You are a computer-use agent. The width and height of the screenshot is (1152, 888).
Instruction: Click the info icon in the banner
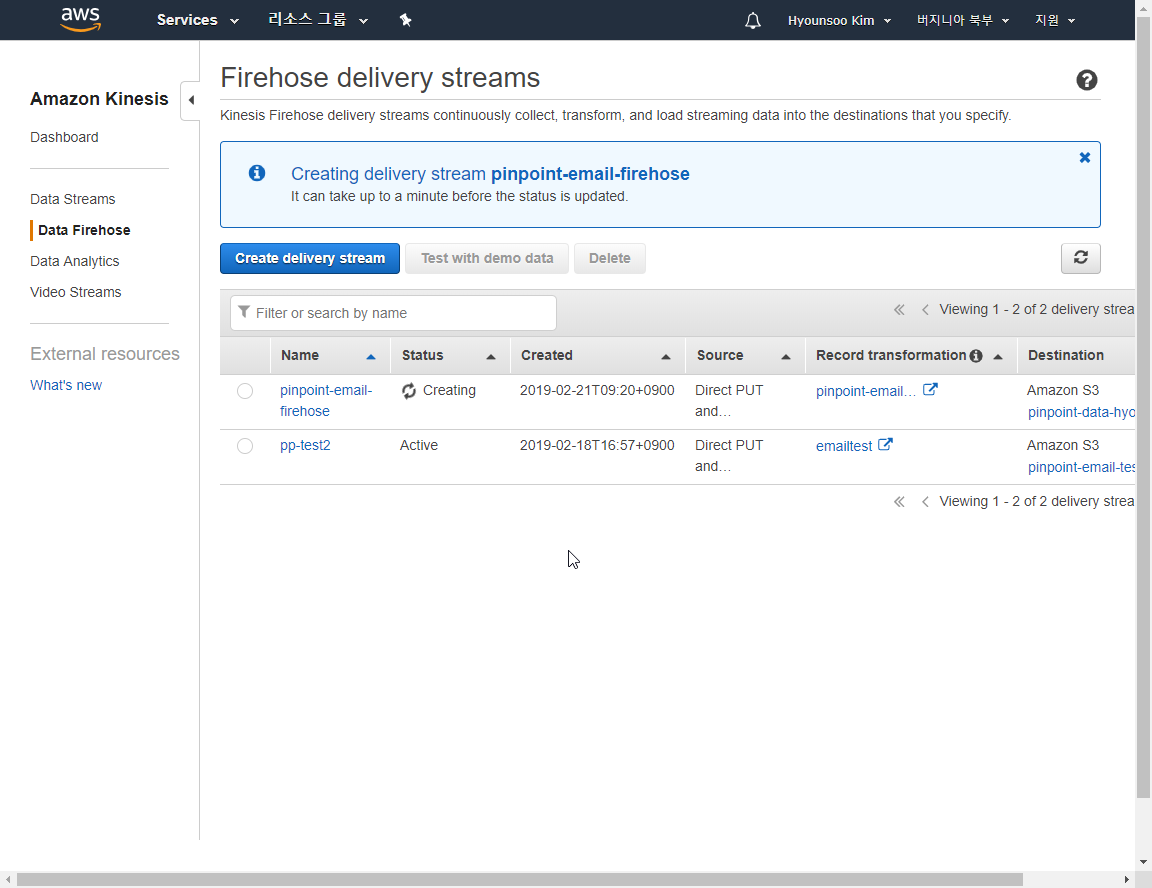point(256,173)
